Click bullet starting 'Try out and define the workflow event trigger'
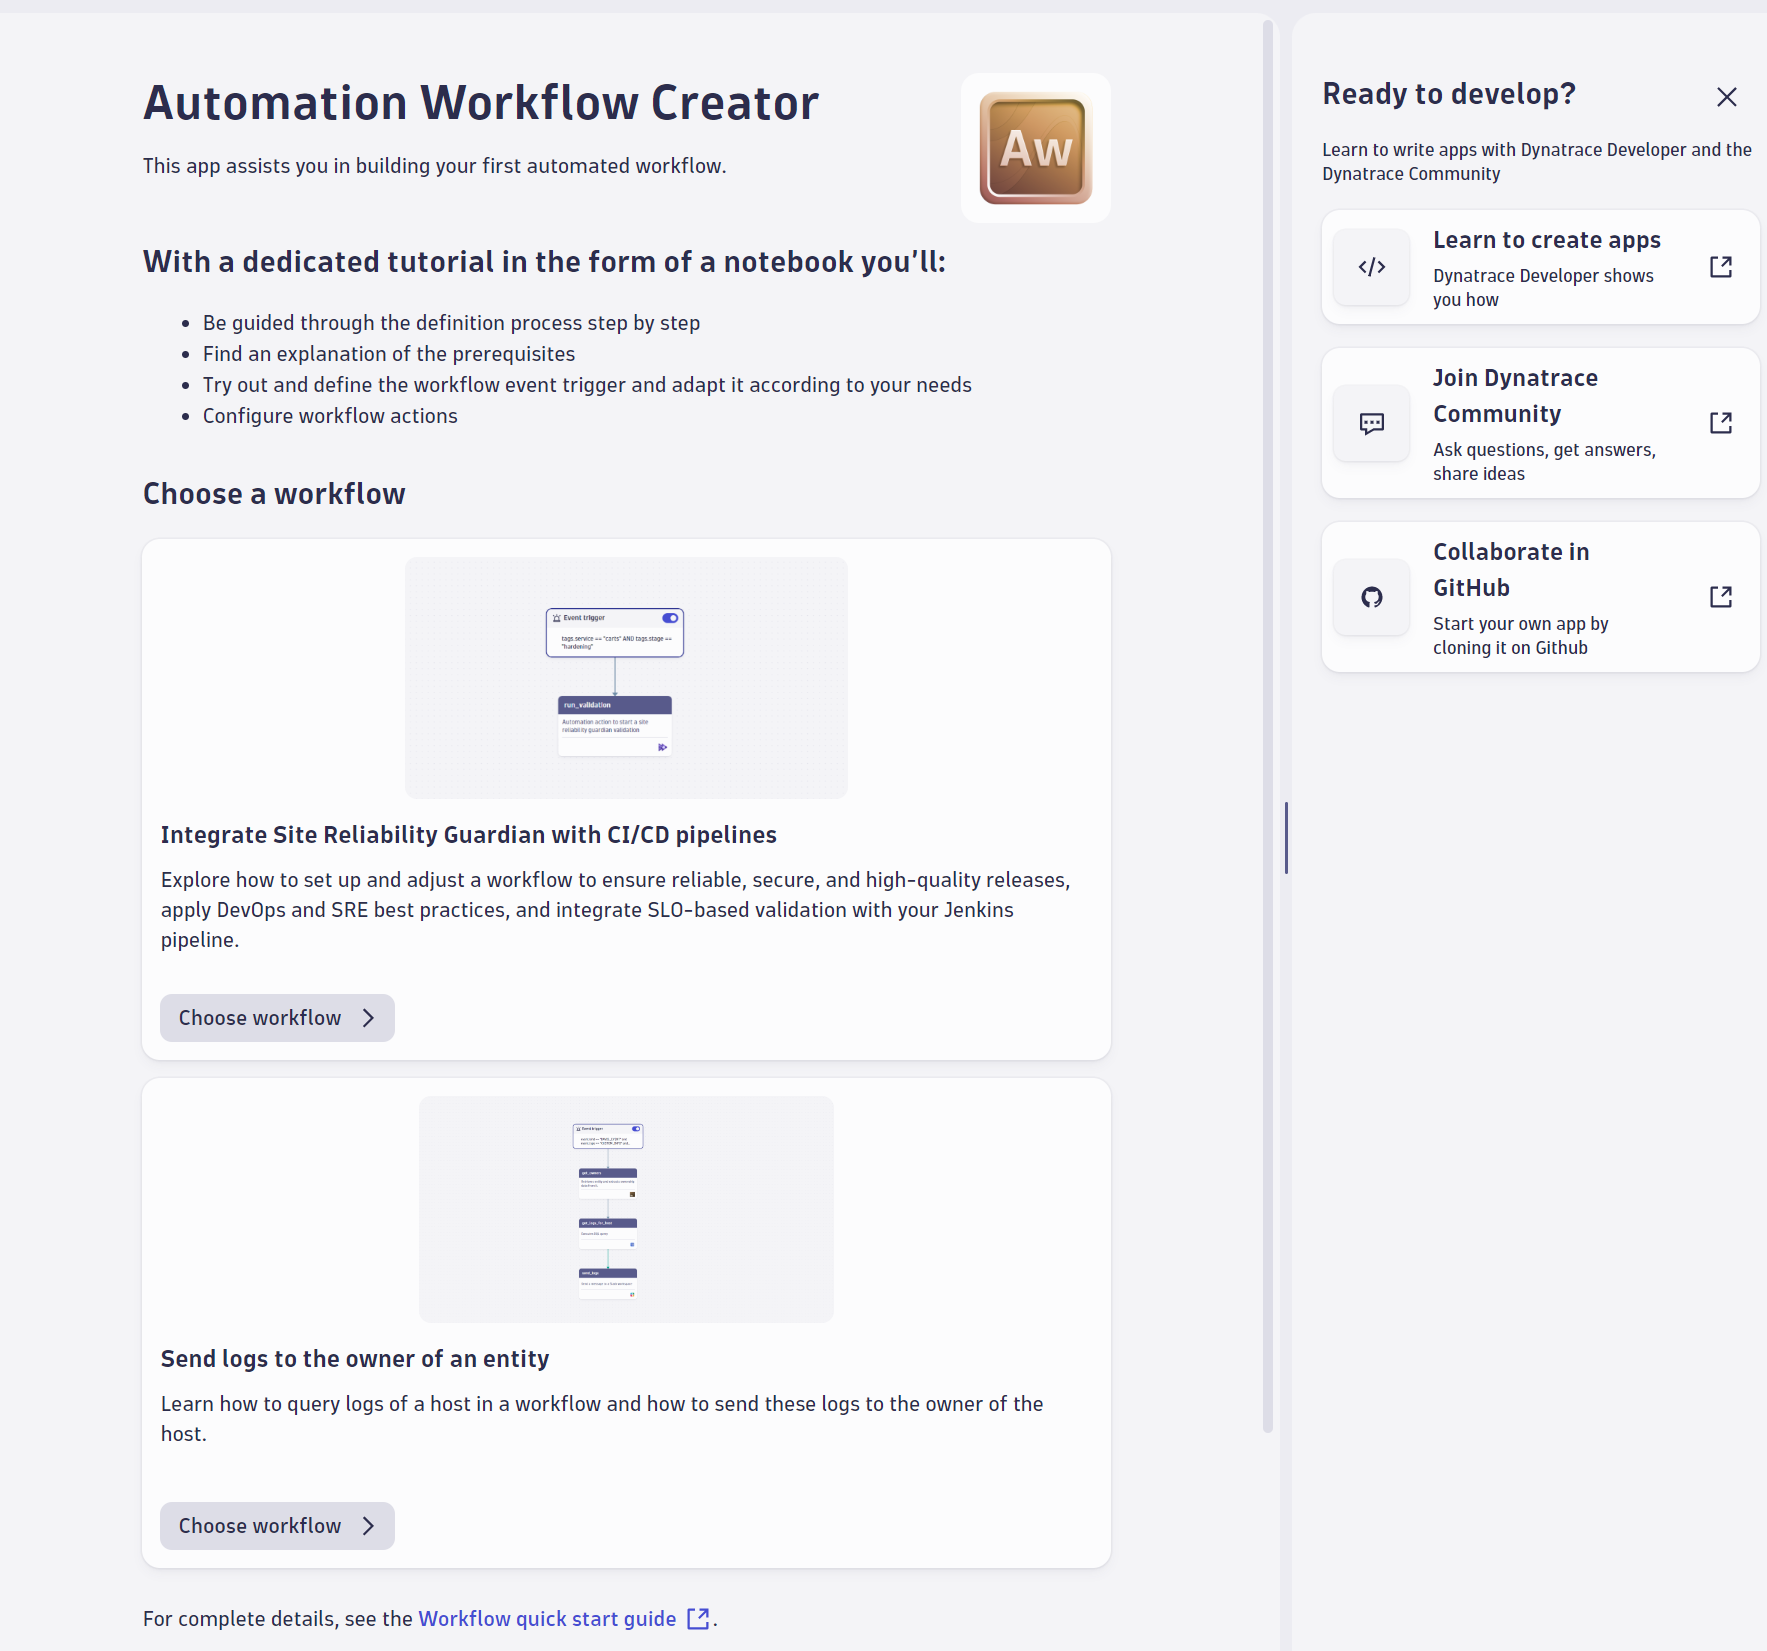Screen dimensions: 1767x1651 (x=587, y=385)
